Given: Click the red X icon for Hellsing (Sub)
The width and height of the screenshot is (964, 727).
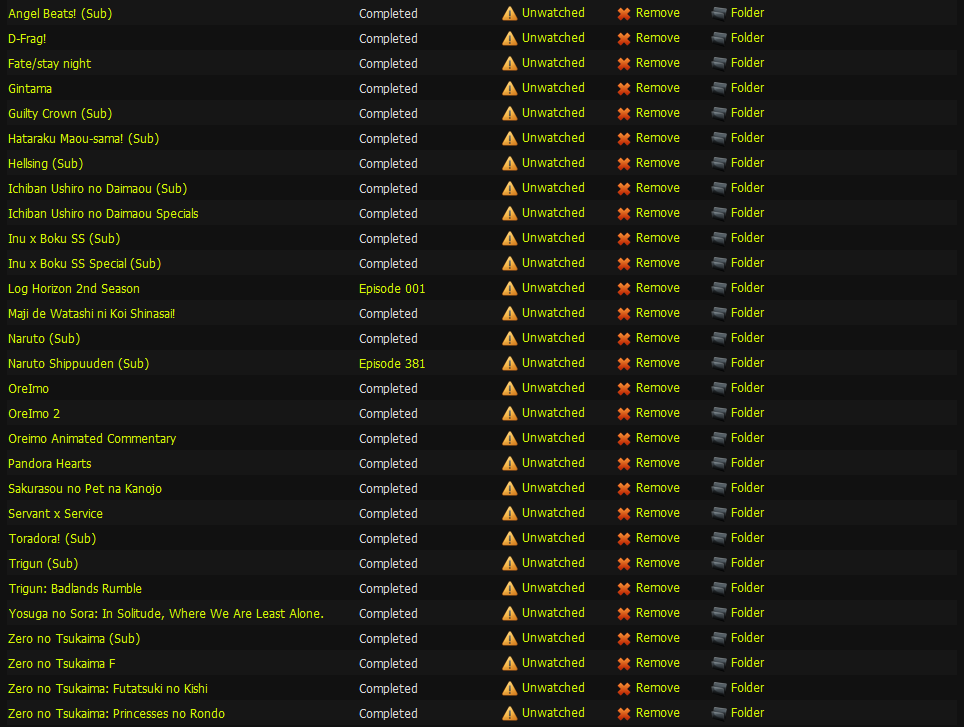Looking at the screenshot, I should [624, 163].
